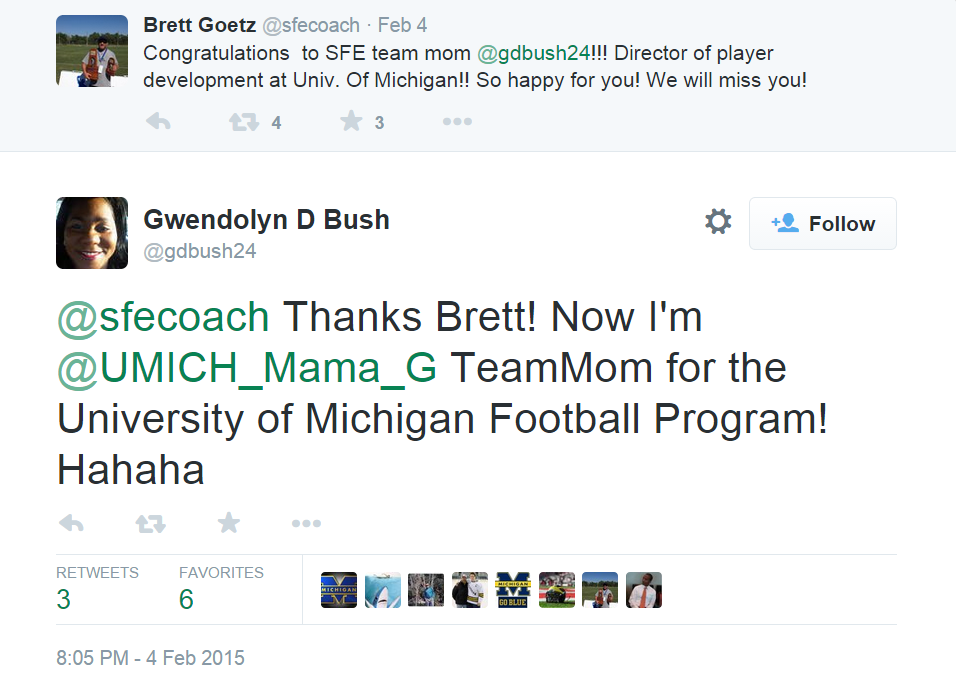This screenshot has width=956, height=688.
Task: Favorite Brett Goetz's tweet with star
Action: point(351,122)
